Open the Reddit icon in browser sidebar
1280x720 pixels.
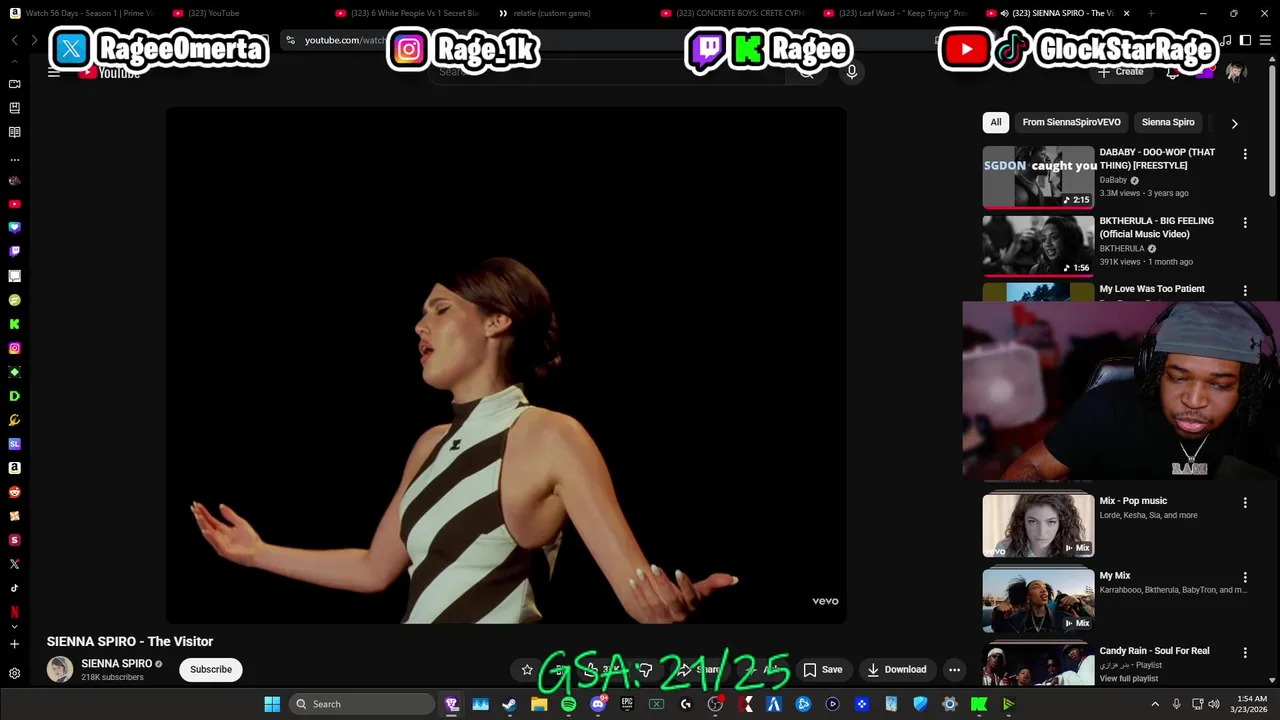pos(14,492)
